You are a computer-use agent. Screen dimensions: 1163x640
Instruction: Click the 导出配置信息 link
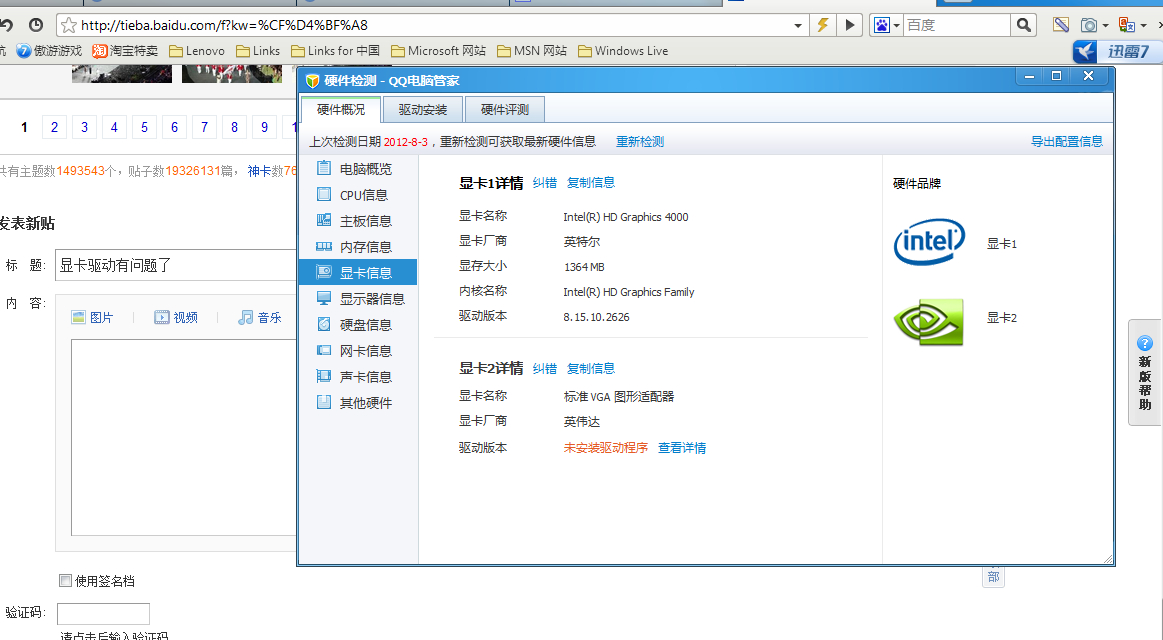[1067, 141]
